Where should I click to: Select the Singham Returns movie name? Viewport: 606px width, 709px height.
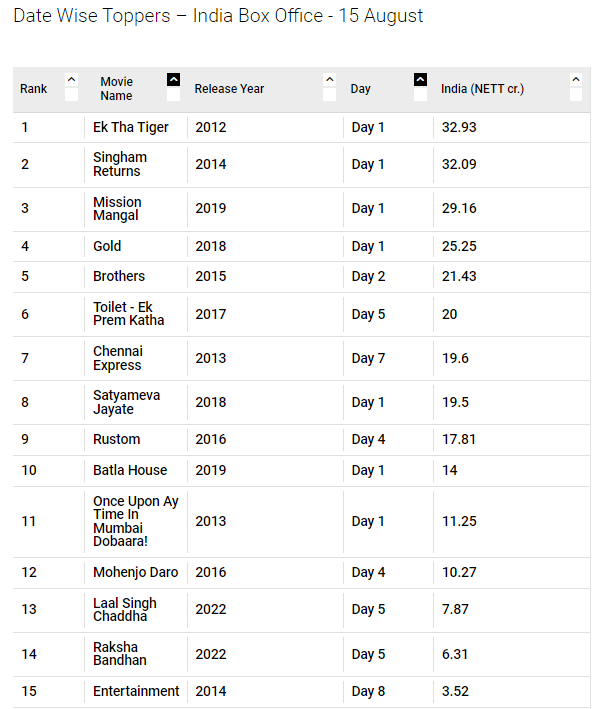click(x=120, y=164)
